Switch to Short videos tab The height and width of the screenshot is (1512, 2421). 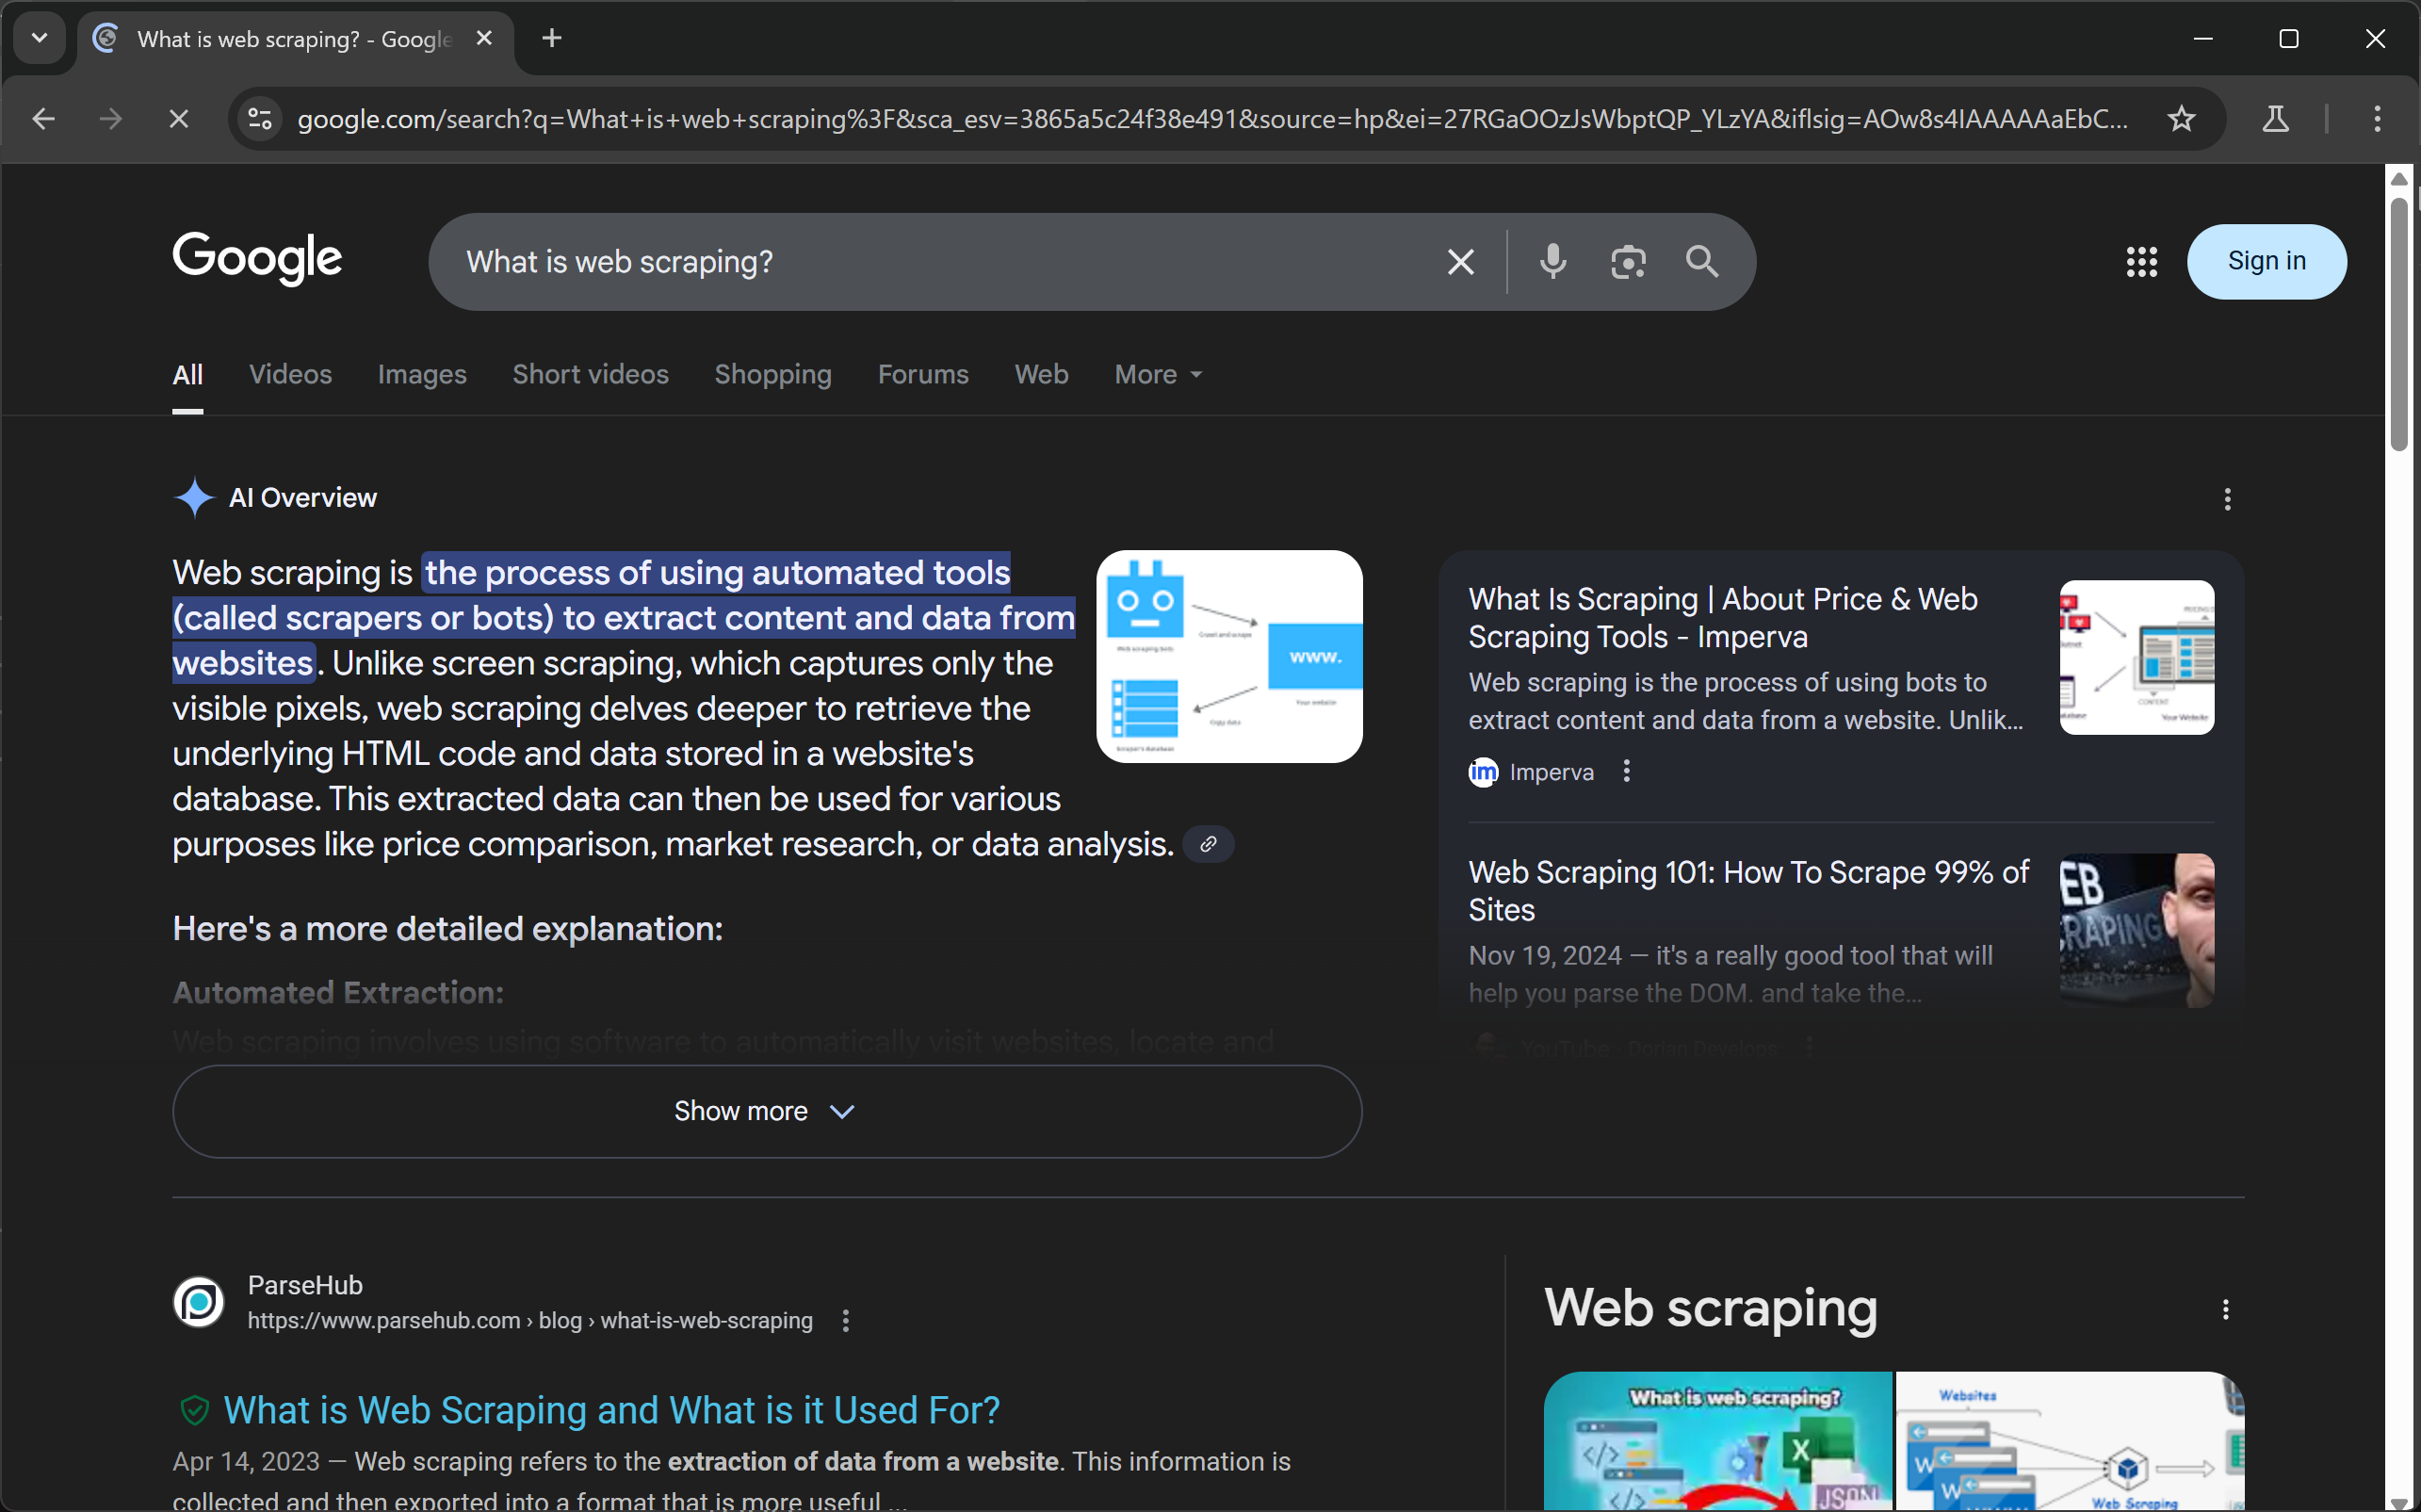click(590, 375)
